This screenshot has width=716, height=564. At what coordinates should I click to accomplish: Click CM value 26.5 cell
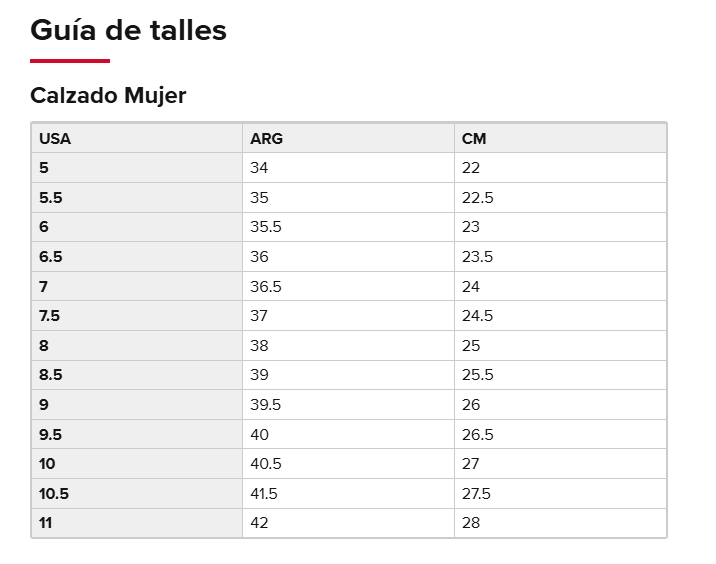point(560,434)
